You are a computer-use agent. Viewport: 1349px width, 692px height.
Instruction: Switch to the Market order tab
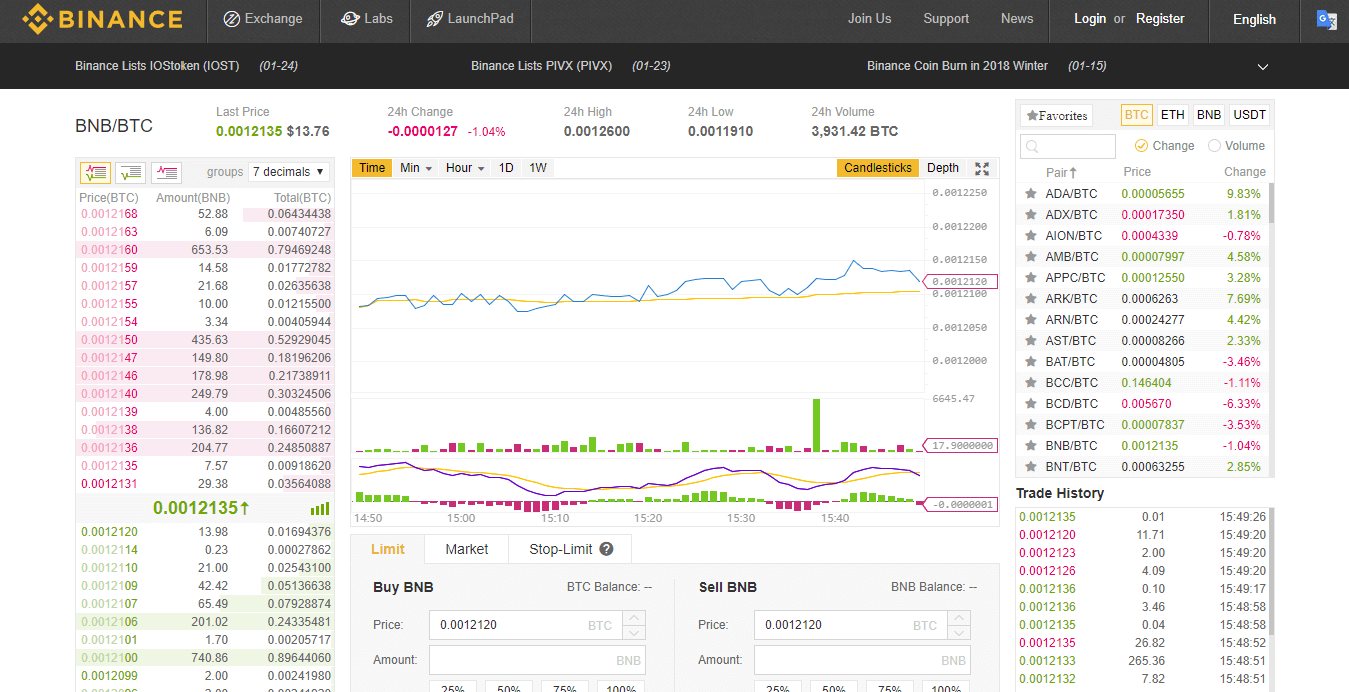(x=467, y=549)
